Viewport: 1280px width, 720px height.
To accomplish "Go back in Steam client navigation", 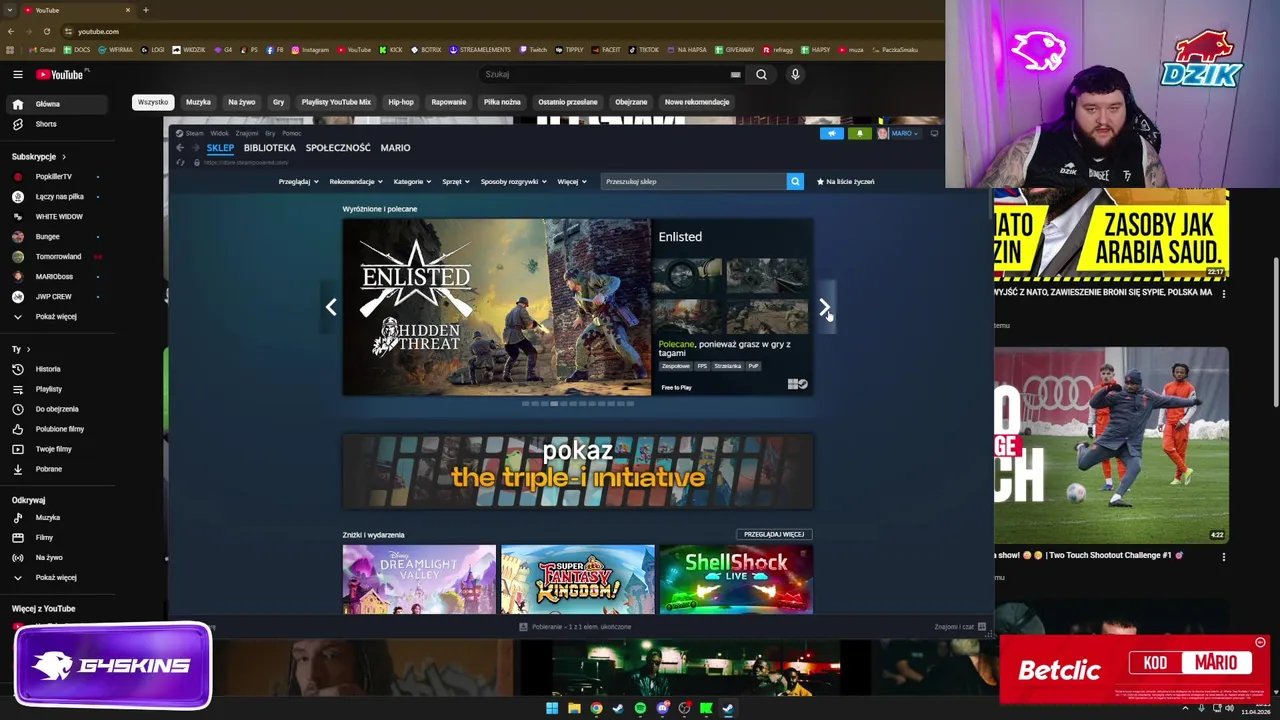I will click(x=180, y=148).
